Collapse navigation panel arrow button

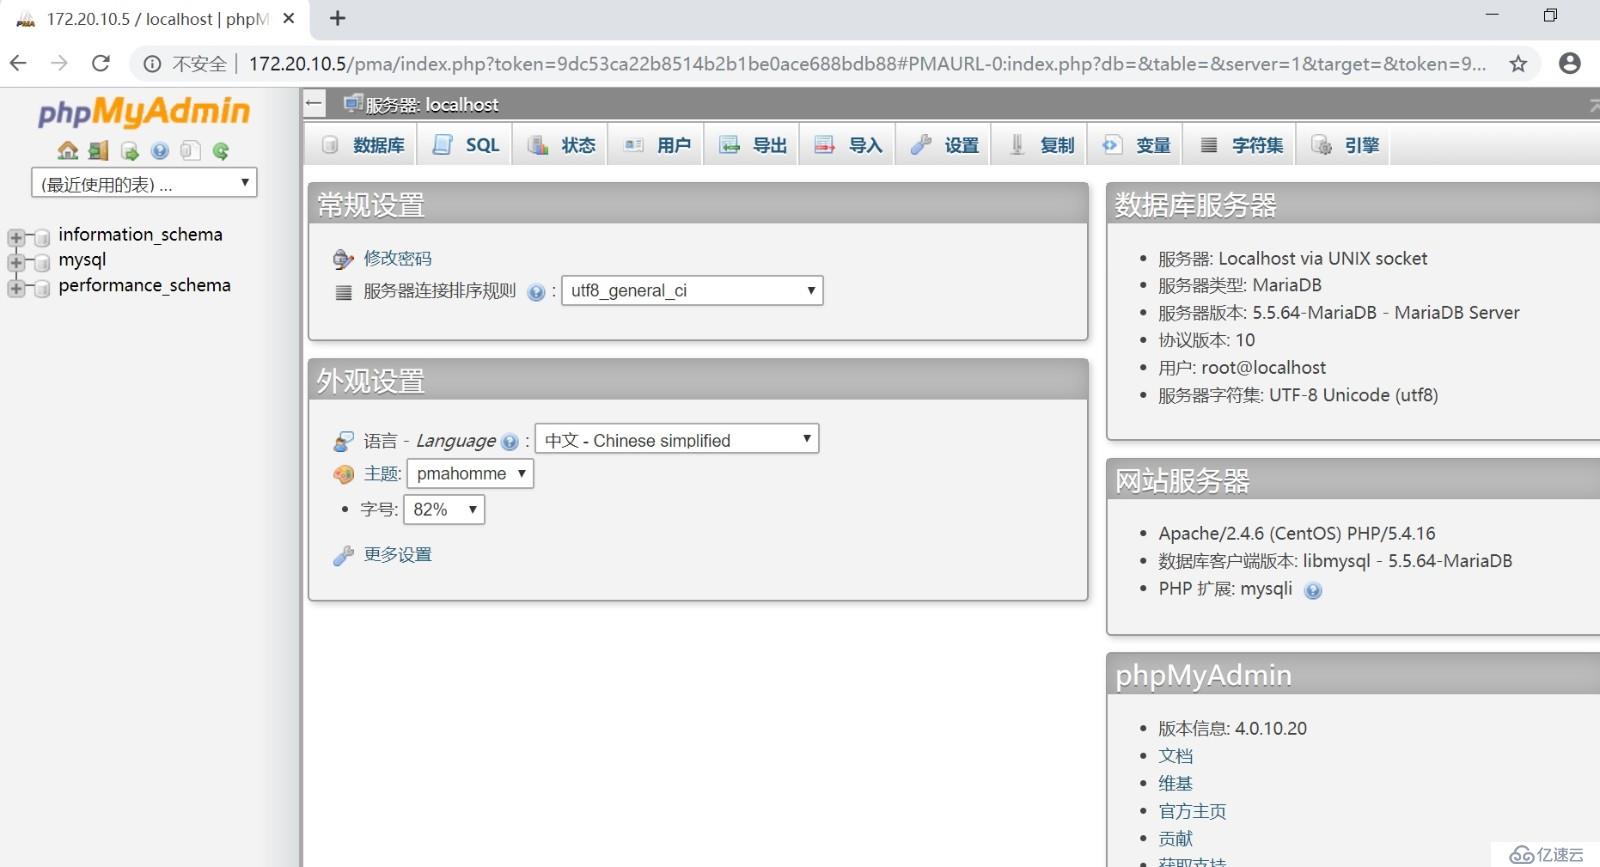click(315, 103)
